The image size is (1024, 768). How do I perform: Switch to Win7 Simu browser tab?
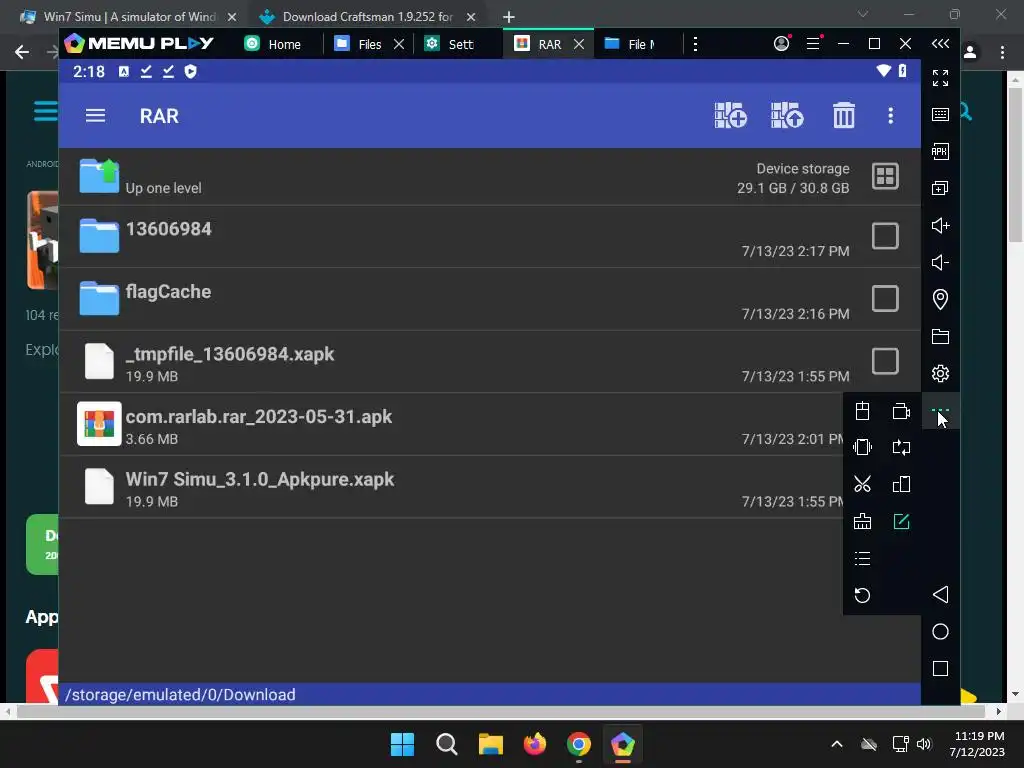(128, 16)
